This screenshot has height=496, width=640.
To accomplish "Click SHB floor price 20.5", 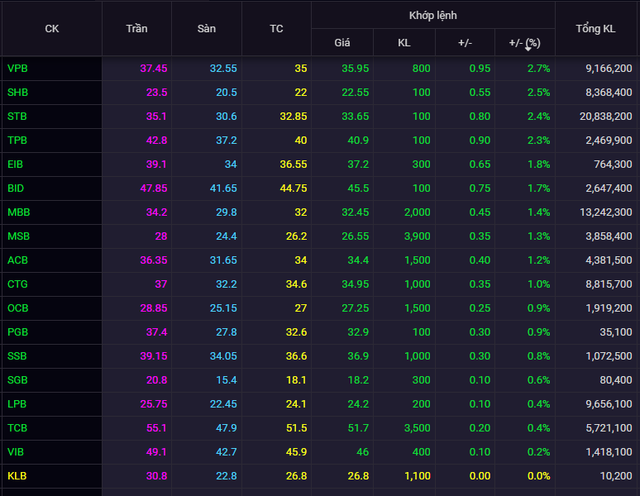I will coord(227,92).
